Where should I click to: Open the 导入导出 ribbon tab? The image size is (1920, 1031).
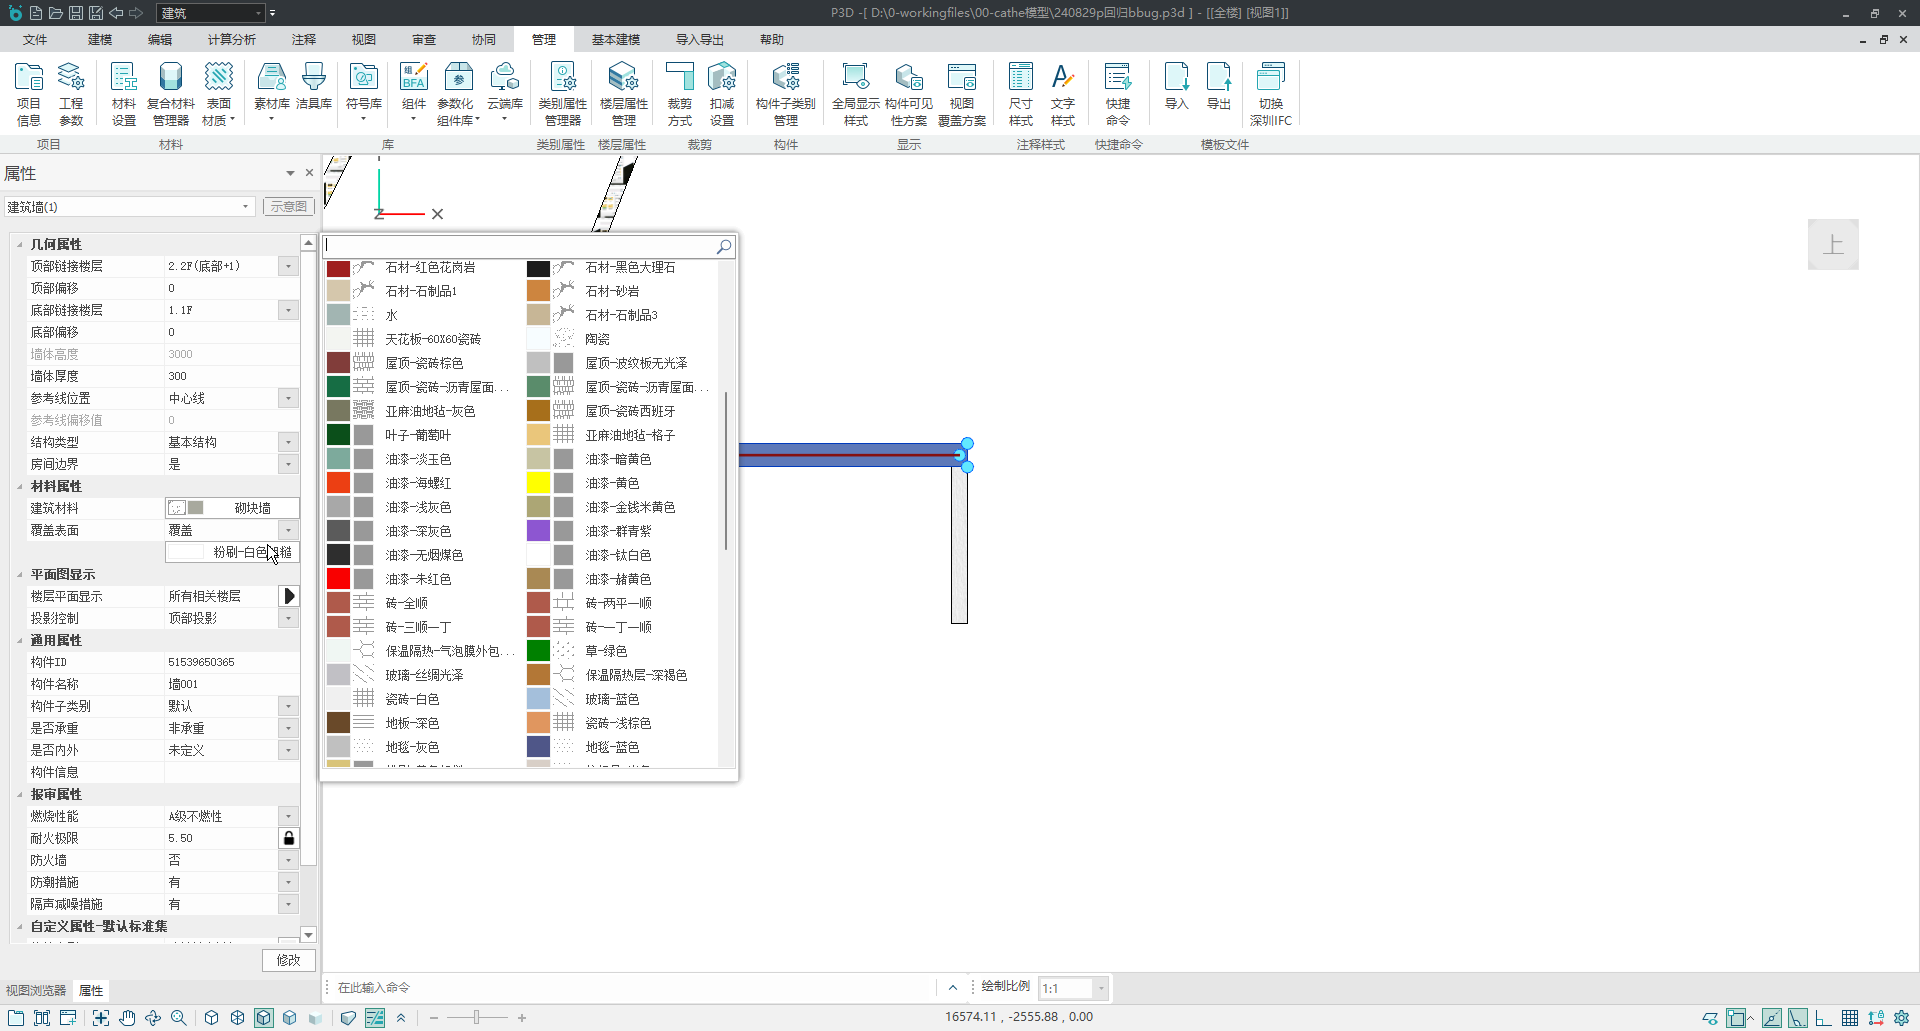click(x=699, y=40)
